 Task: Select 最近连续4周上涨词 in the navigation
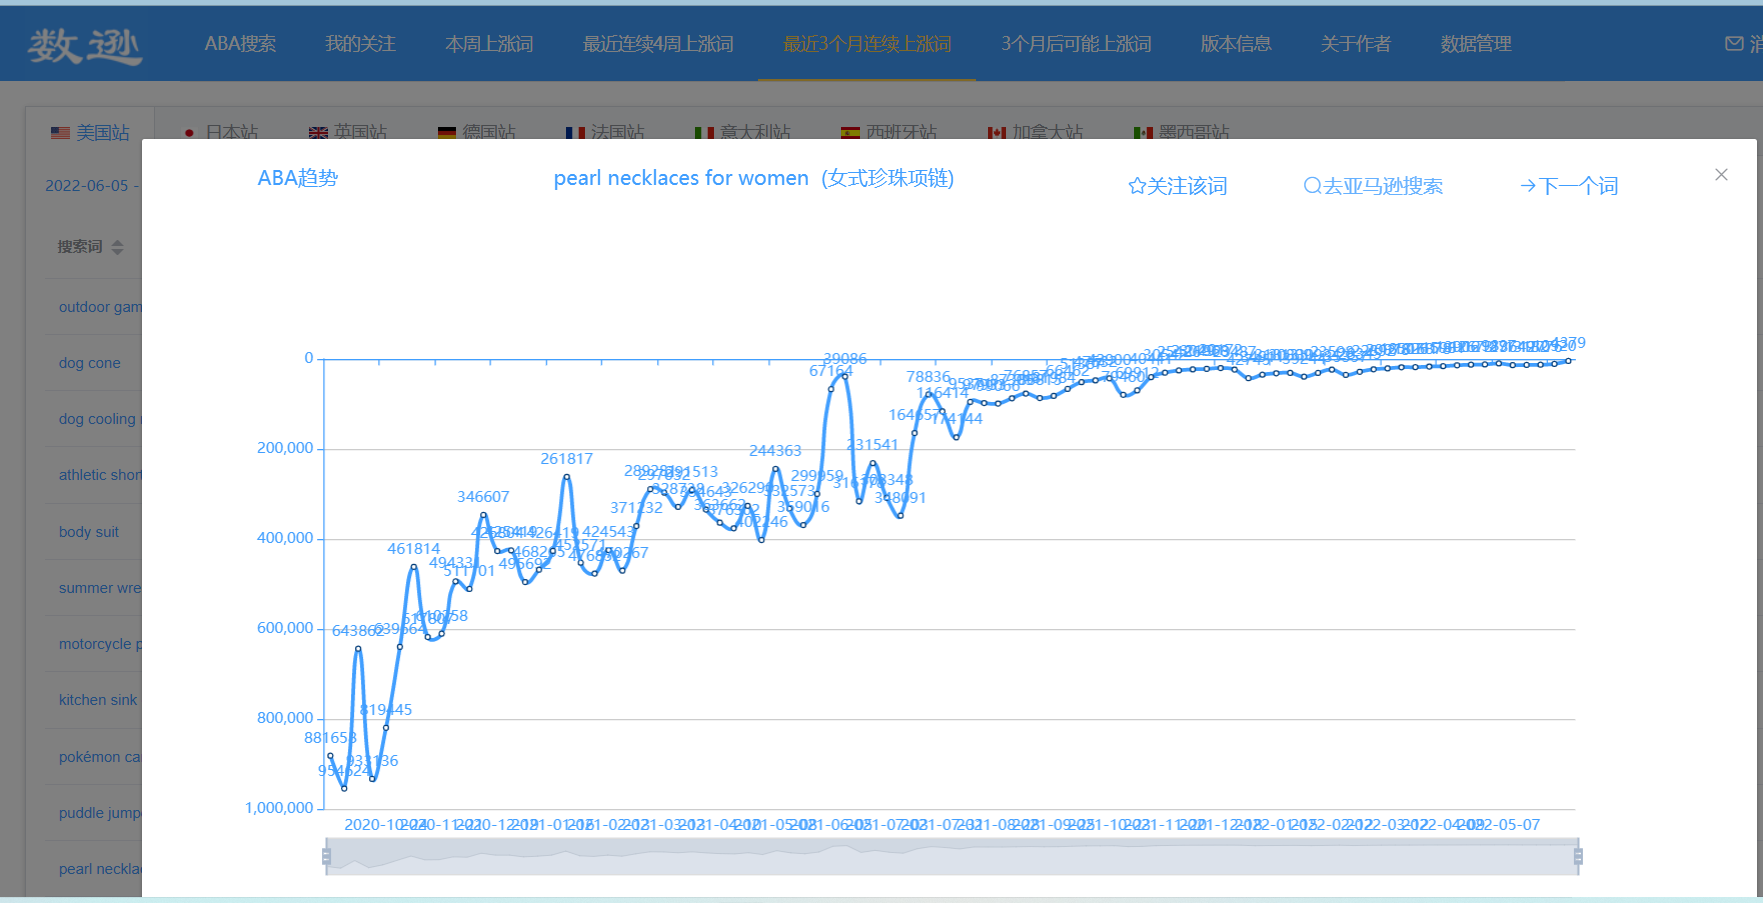coord(659,44)
